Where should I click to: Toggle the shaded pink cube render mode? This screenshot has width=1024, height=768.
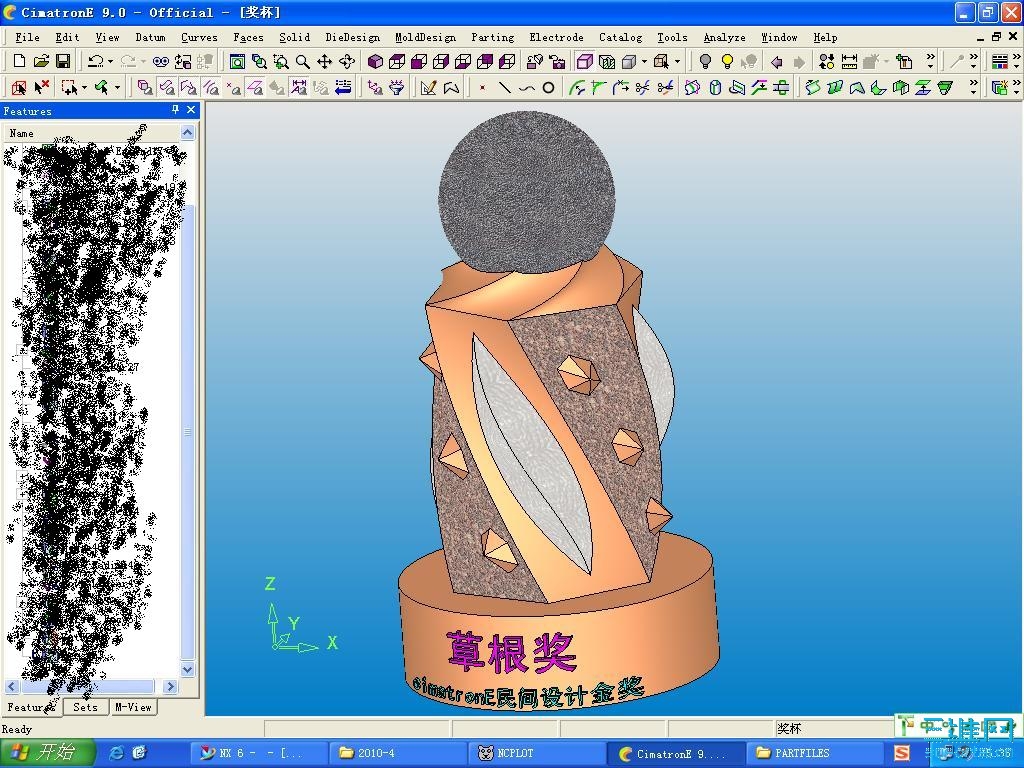[584, 61]
